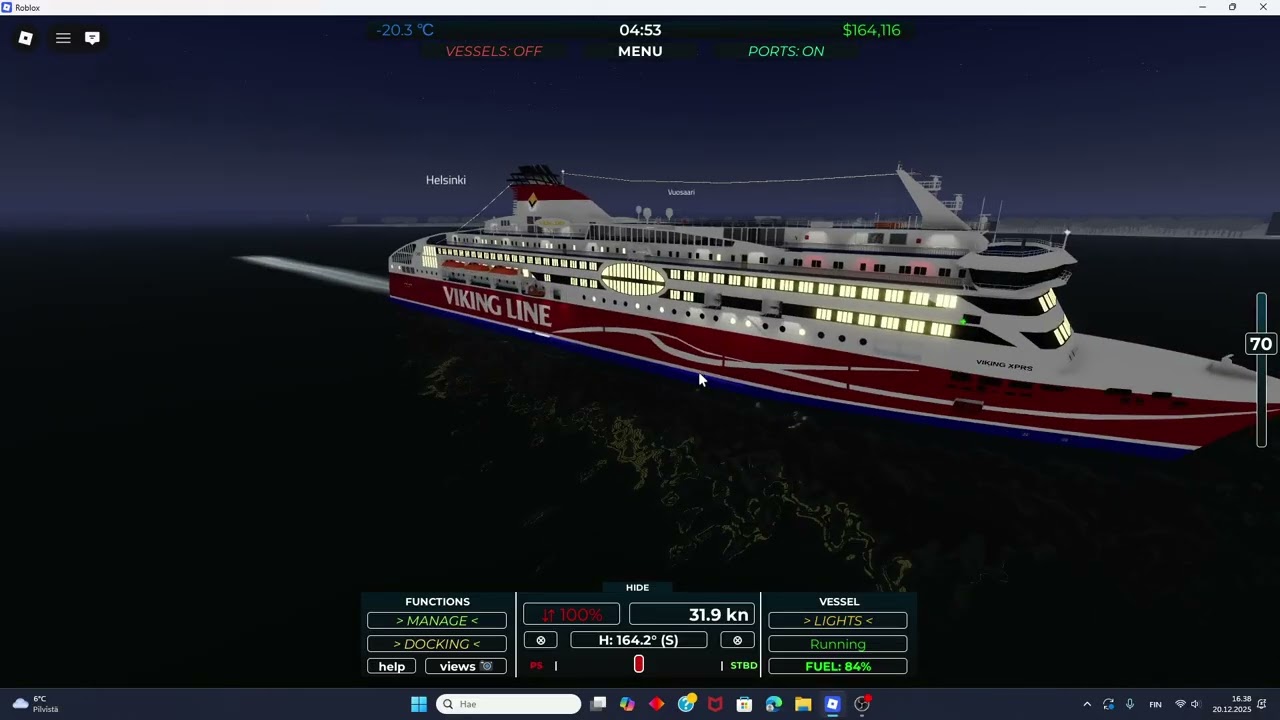Open McAfee from the taskbar
Screen dimensions: 1280x720
pos(715,704)
